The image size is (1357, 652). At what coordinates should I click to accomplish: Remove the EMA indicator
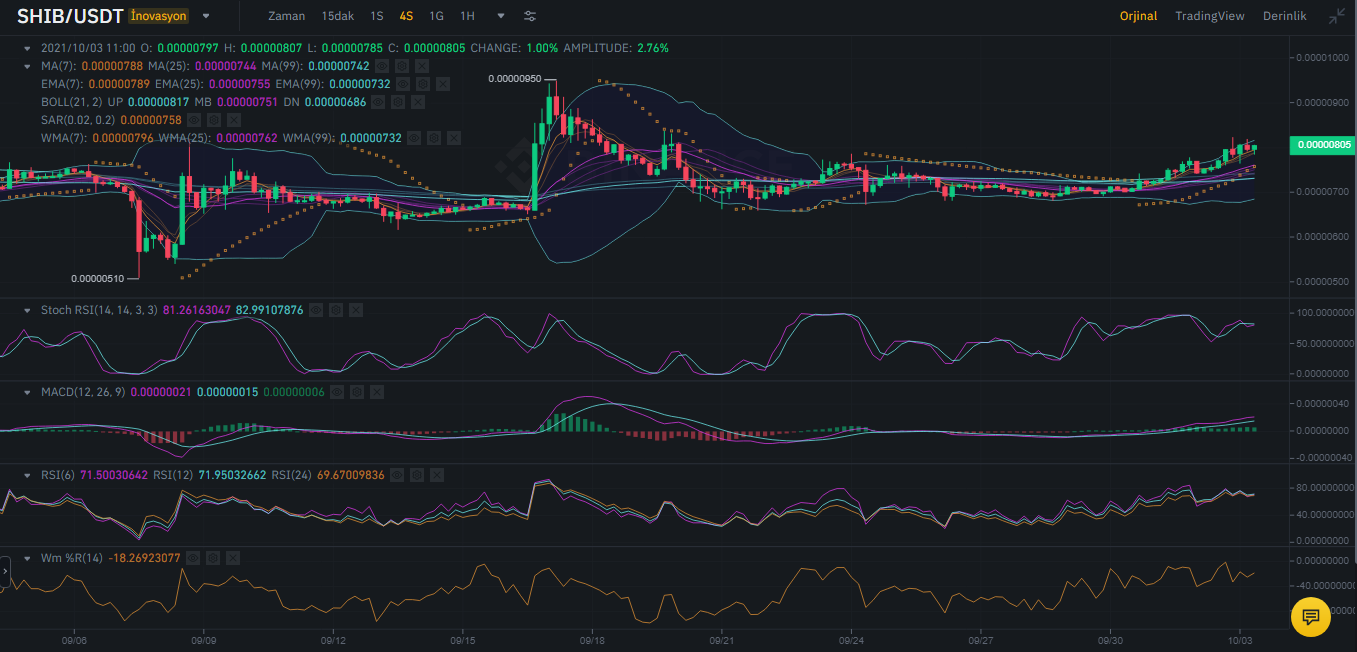coord(443,84)
